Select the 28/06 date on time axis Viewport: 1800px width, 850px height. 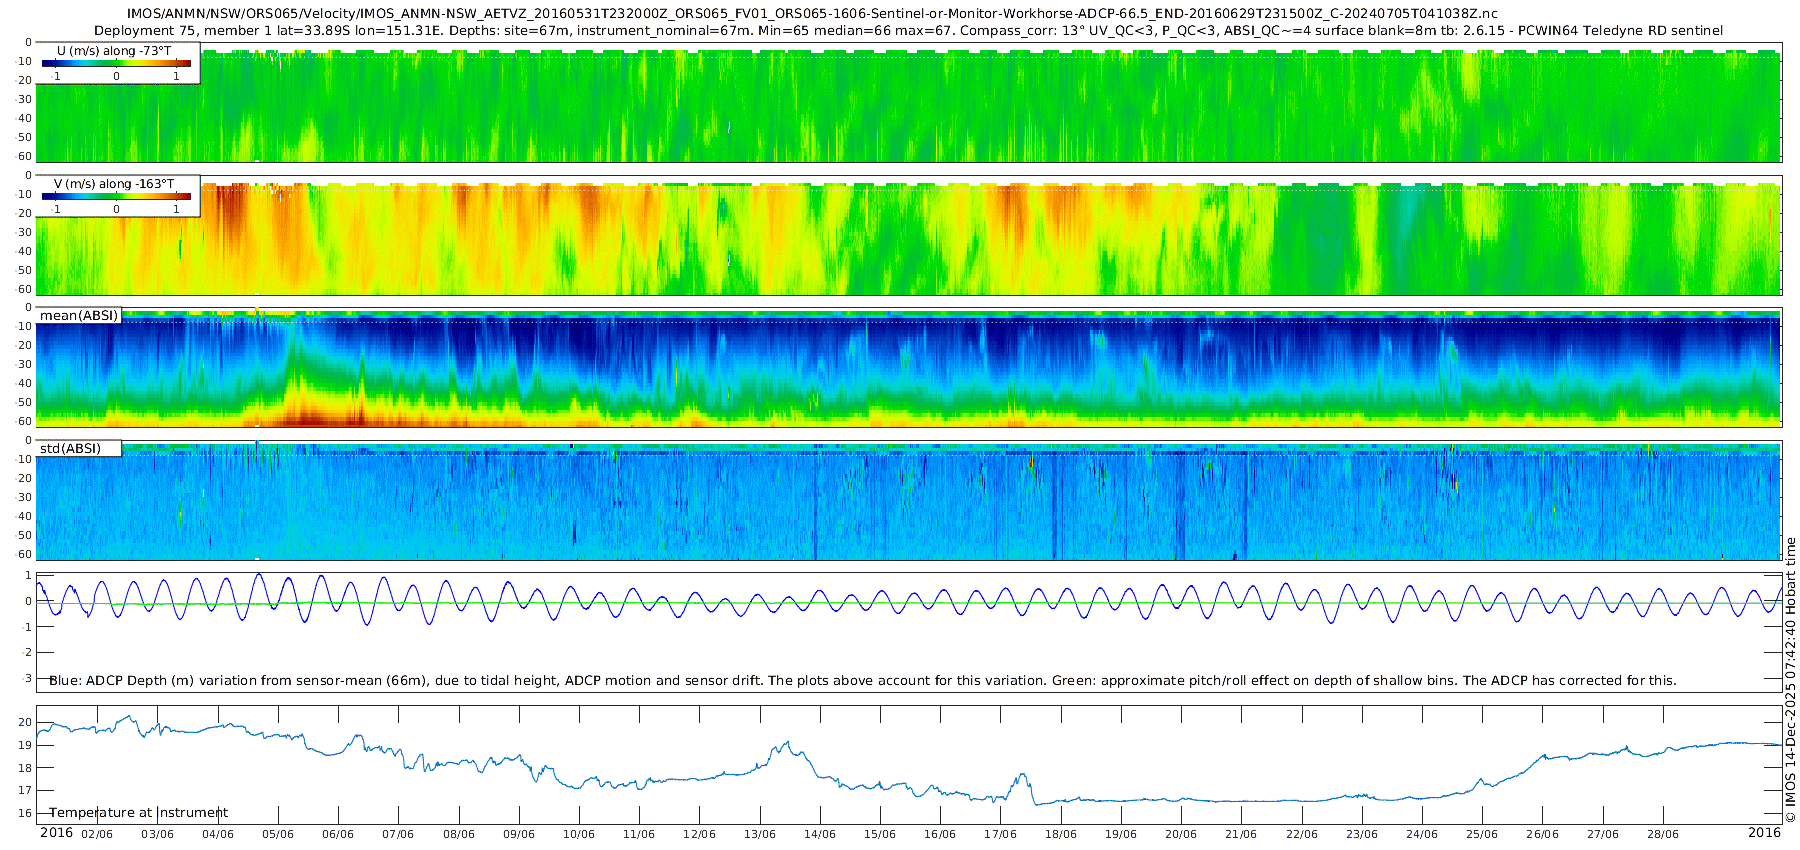click(1663, 834)
